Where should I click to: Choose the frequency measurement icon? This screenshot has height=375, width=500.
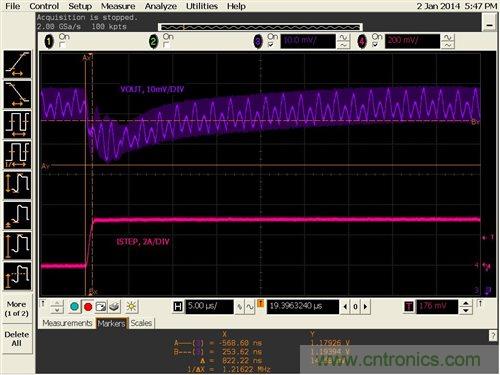pos(17,155)
